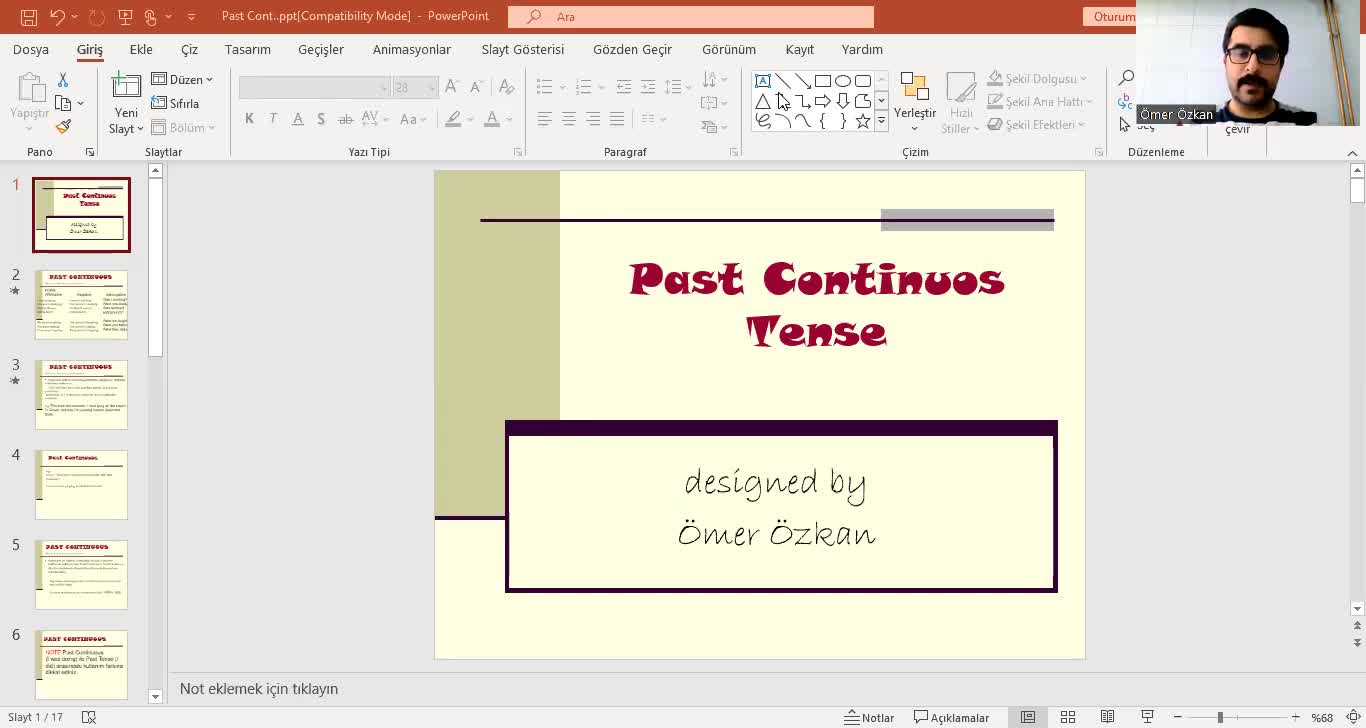Toggle align text left

(x=544, y=119)
